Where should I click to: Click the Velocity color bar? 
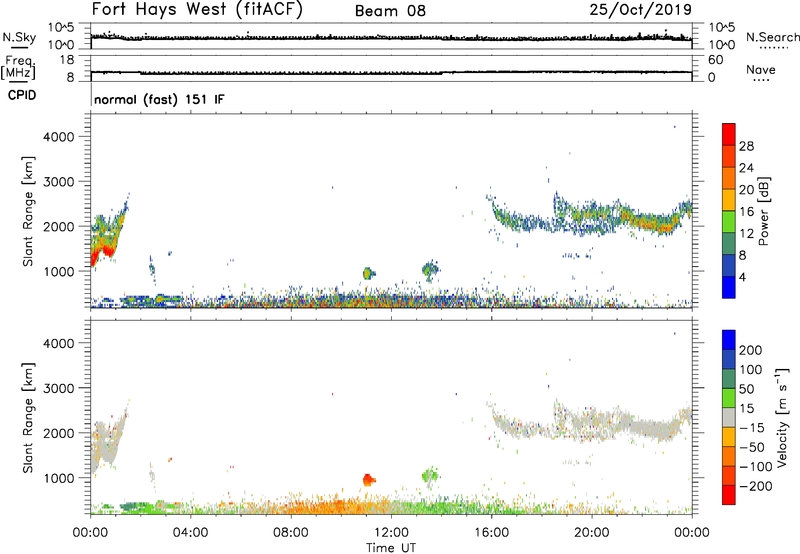pos(729,417)
